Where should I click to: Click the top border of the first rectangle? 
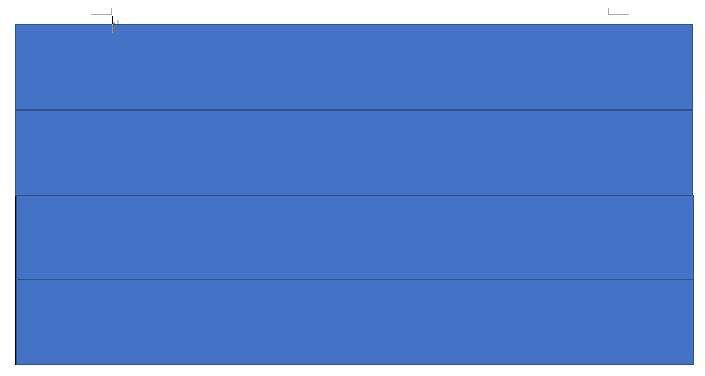pyautogui.click(x=354, y=24)
